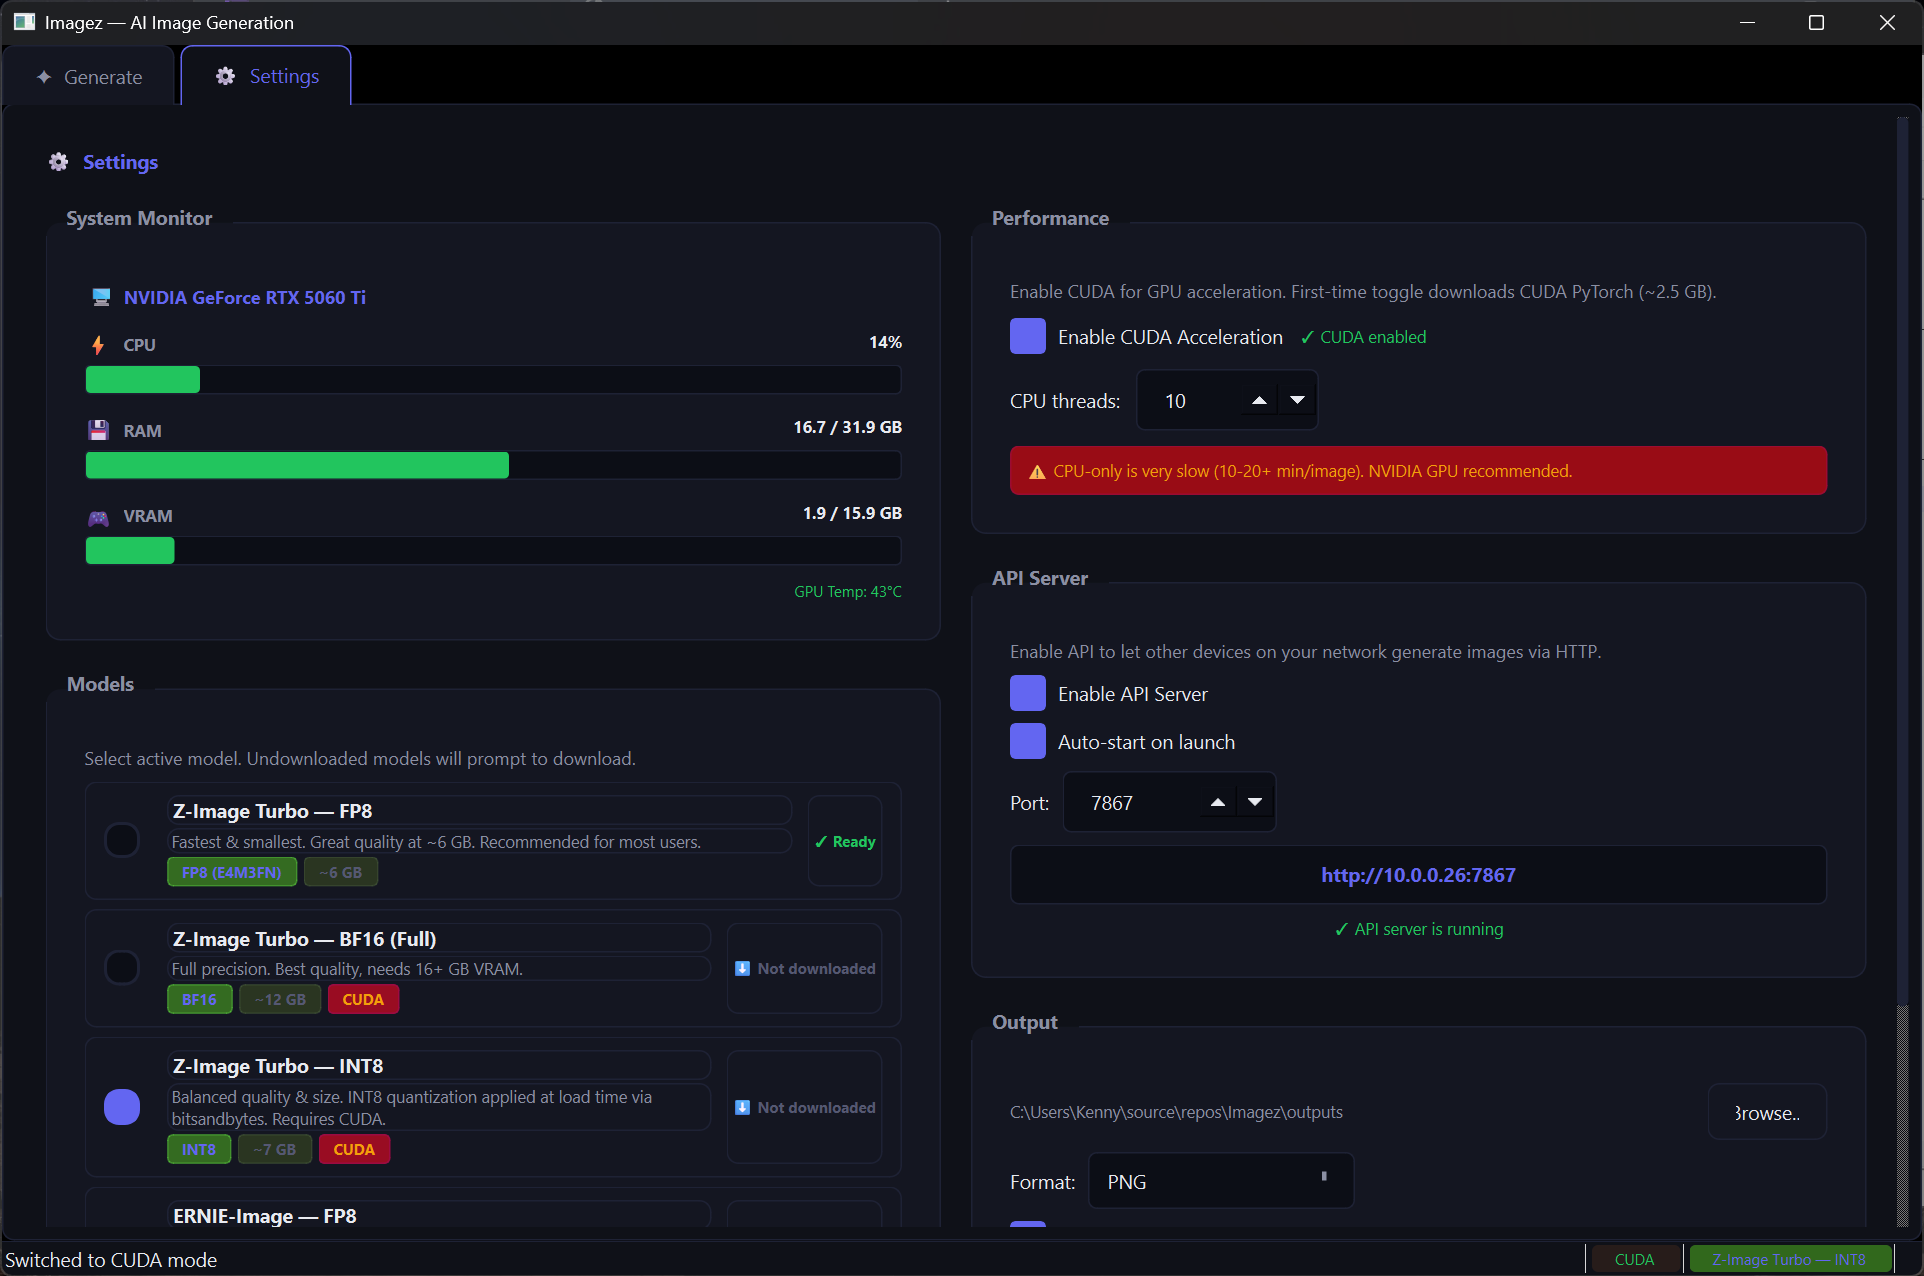Screen dimensions: 1924x1276
Task: Click Z-Image Turbo — INT8 status bar badge
Action: (1789, 1260)
